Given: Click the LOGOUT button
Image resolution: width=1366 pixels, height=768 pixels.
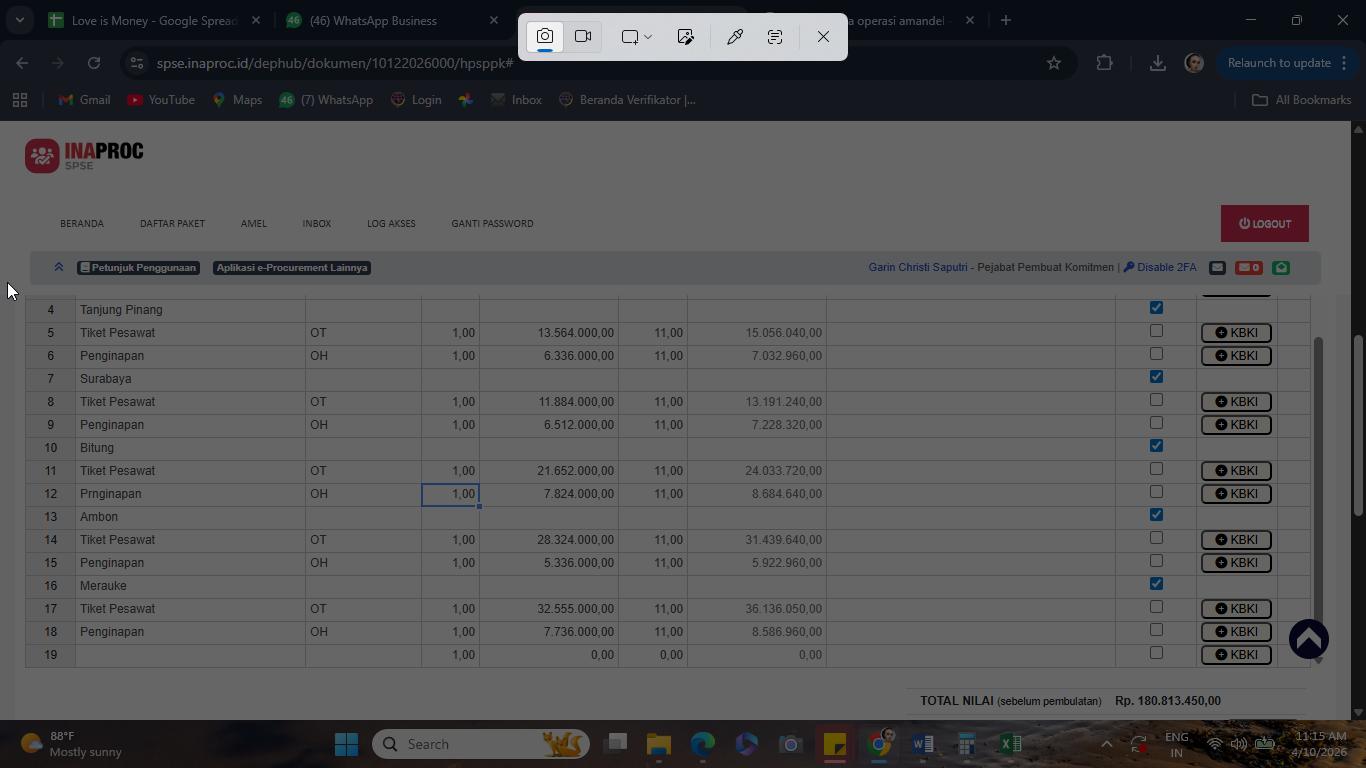Looking at the screenshot, I should [x=1265, y=224].
